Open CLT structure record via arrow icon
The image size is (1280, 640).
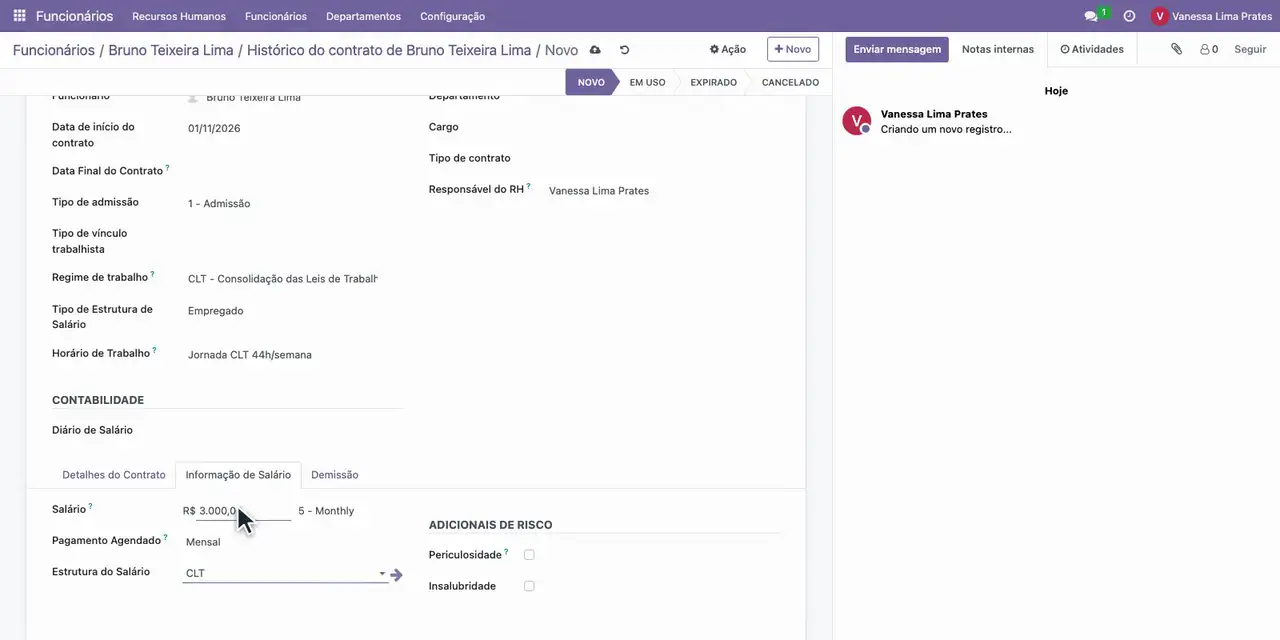pyautogui.click(x=396, y=575)
